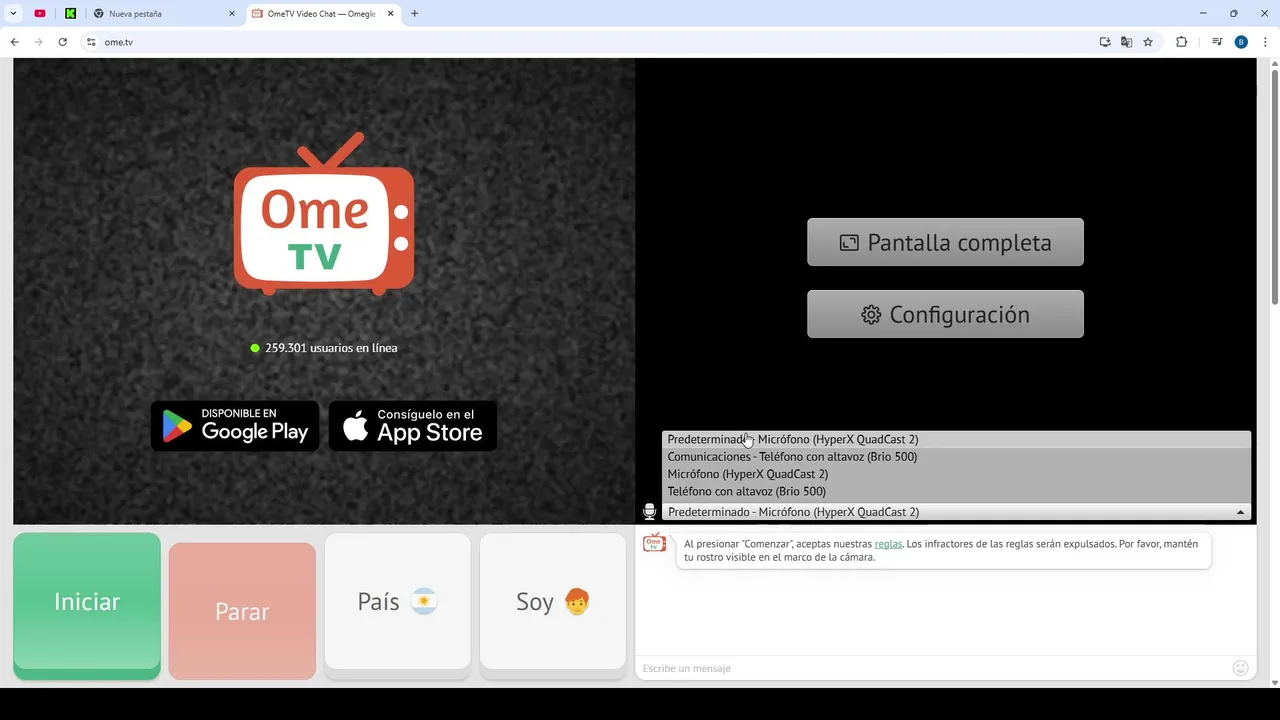Open a new browser tab with plus
The width and height of the screenshot is (1280, 720).
414,14
